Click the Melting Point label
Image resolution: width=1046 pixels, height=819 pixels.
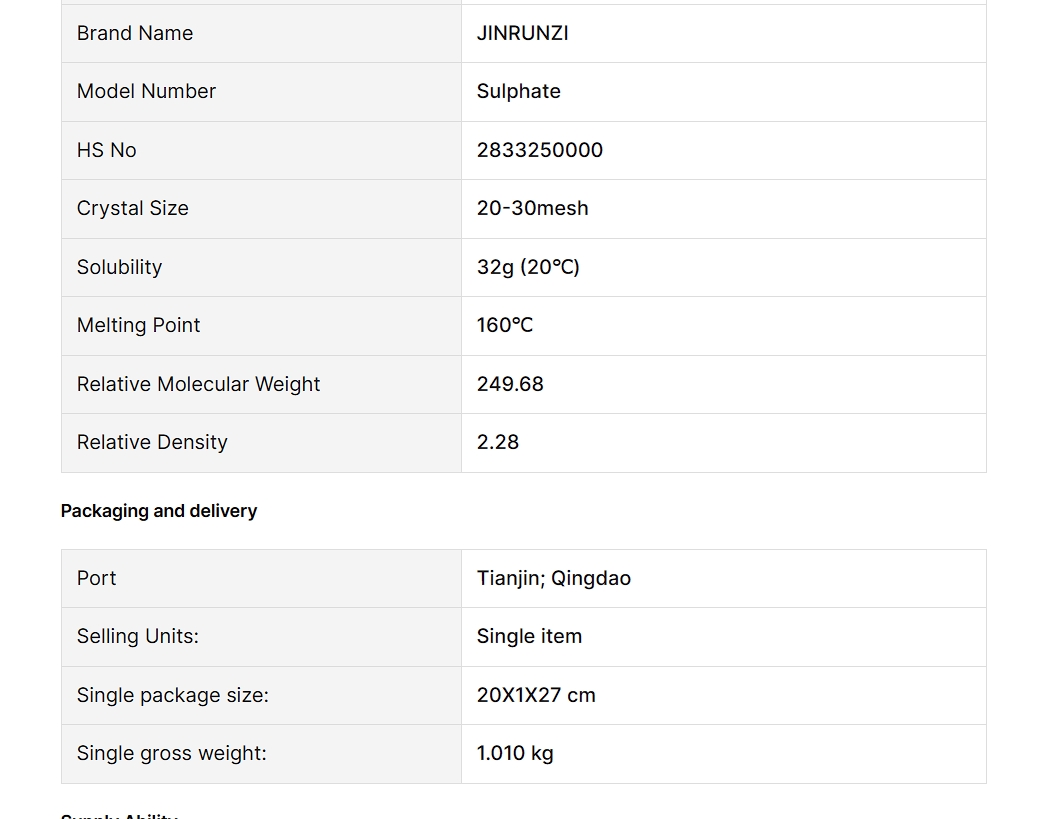tap(138, 325)
